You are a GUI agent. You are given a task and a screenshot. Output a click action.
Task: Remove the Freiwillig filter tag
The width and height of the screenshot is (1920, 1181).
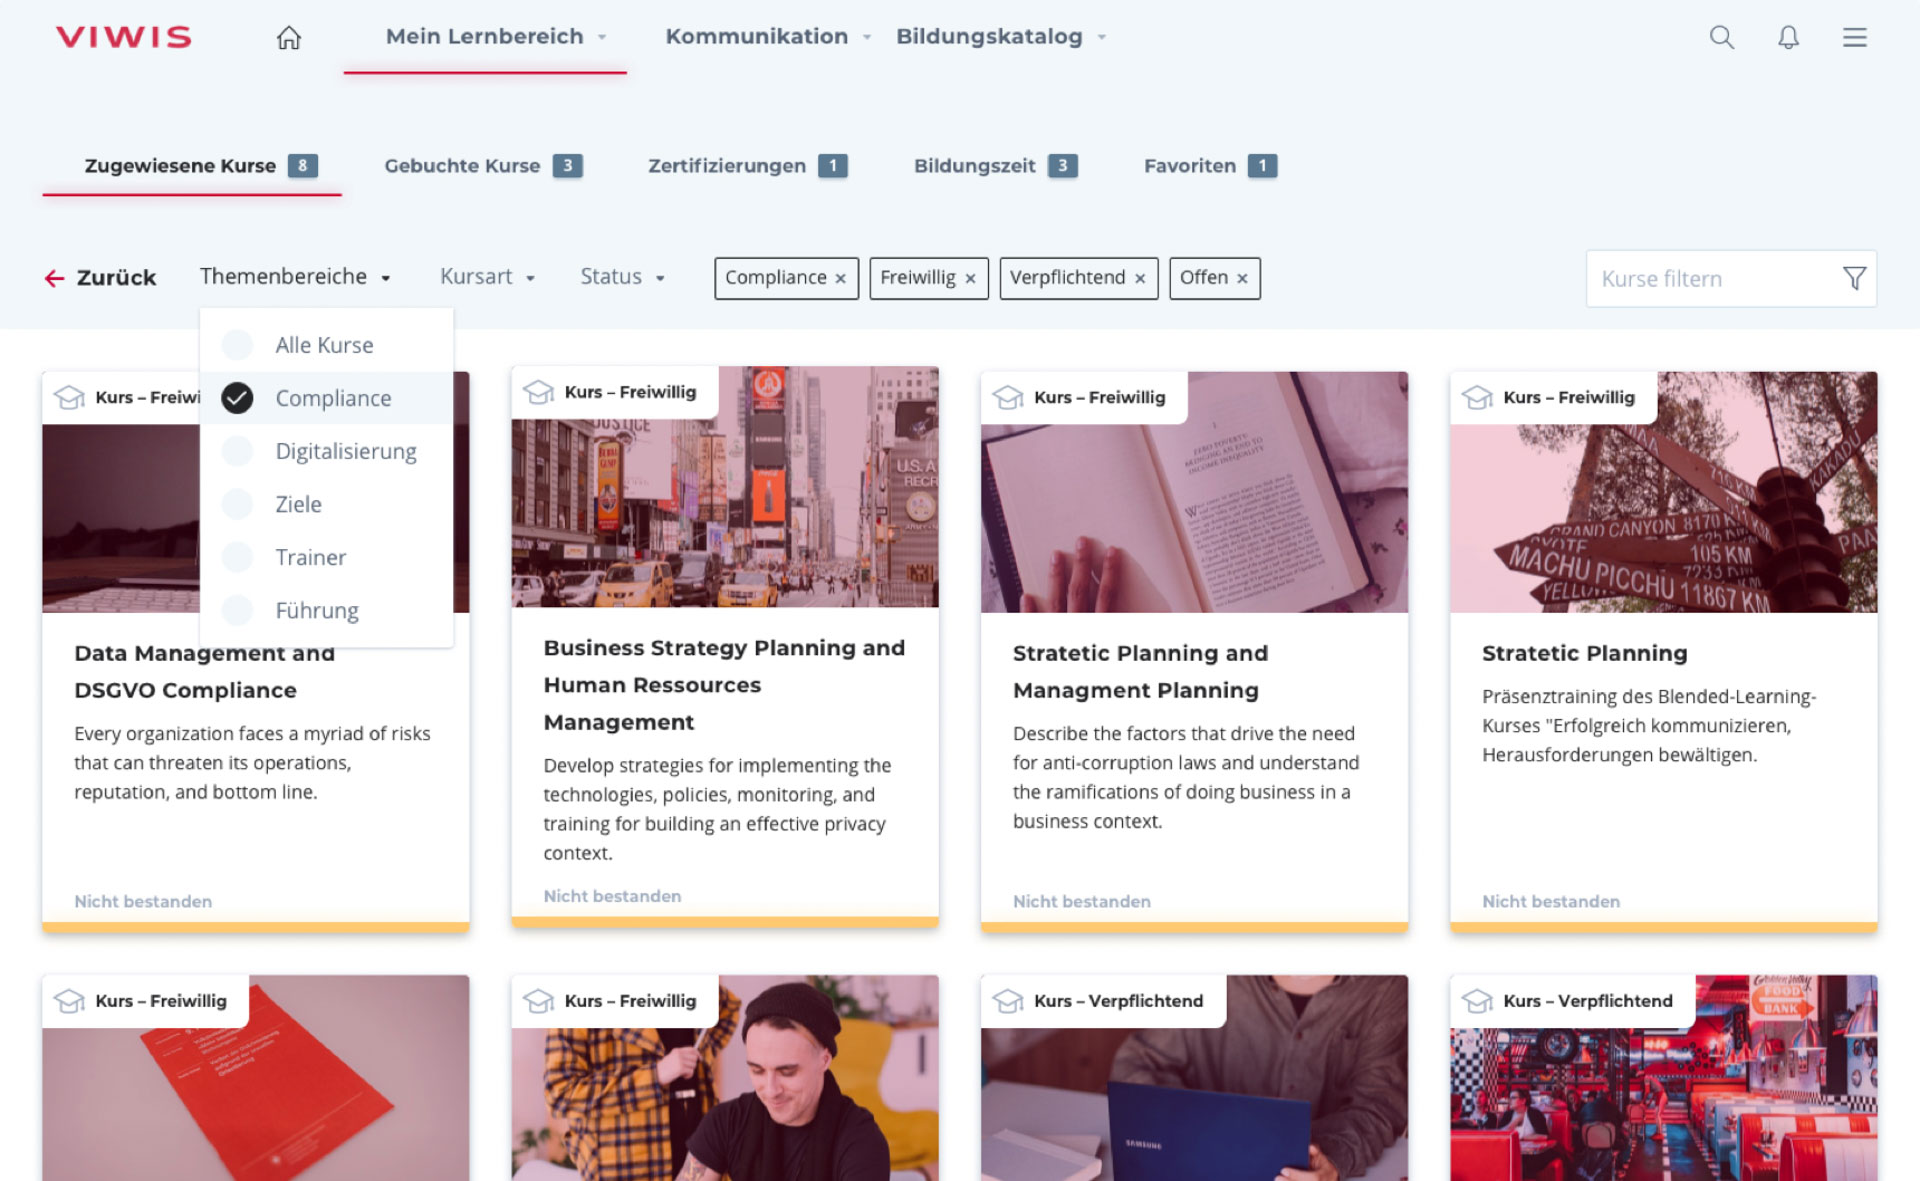point(970,279)
